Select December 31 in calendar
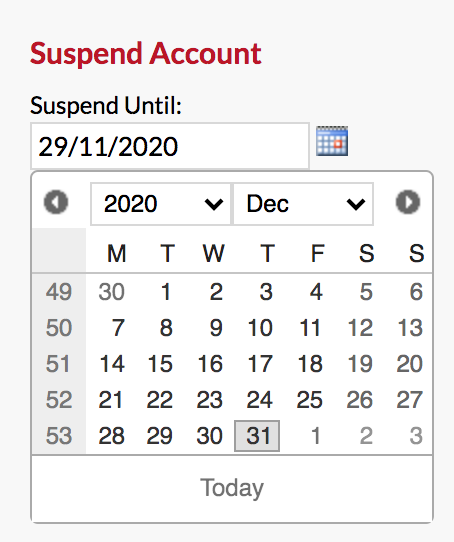454x542 pixels. 257,436
